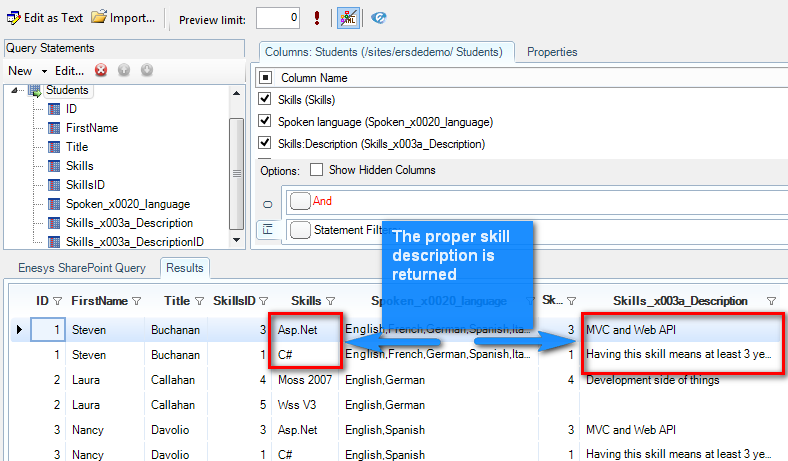Click the red exclamation execute icon
Screen dimensions: 788x461
317,18
